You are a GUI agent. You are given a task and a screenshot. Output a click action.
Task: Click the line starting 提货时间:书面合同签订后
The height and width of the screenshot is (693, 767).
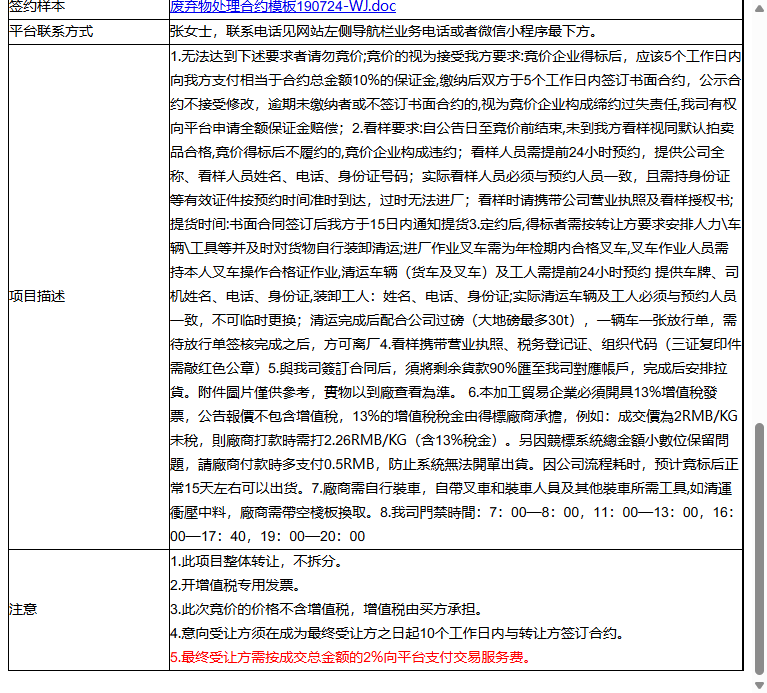455,224
